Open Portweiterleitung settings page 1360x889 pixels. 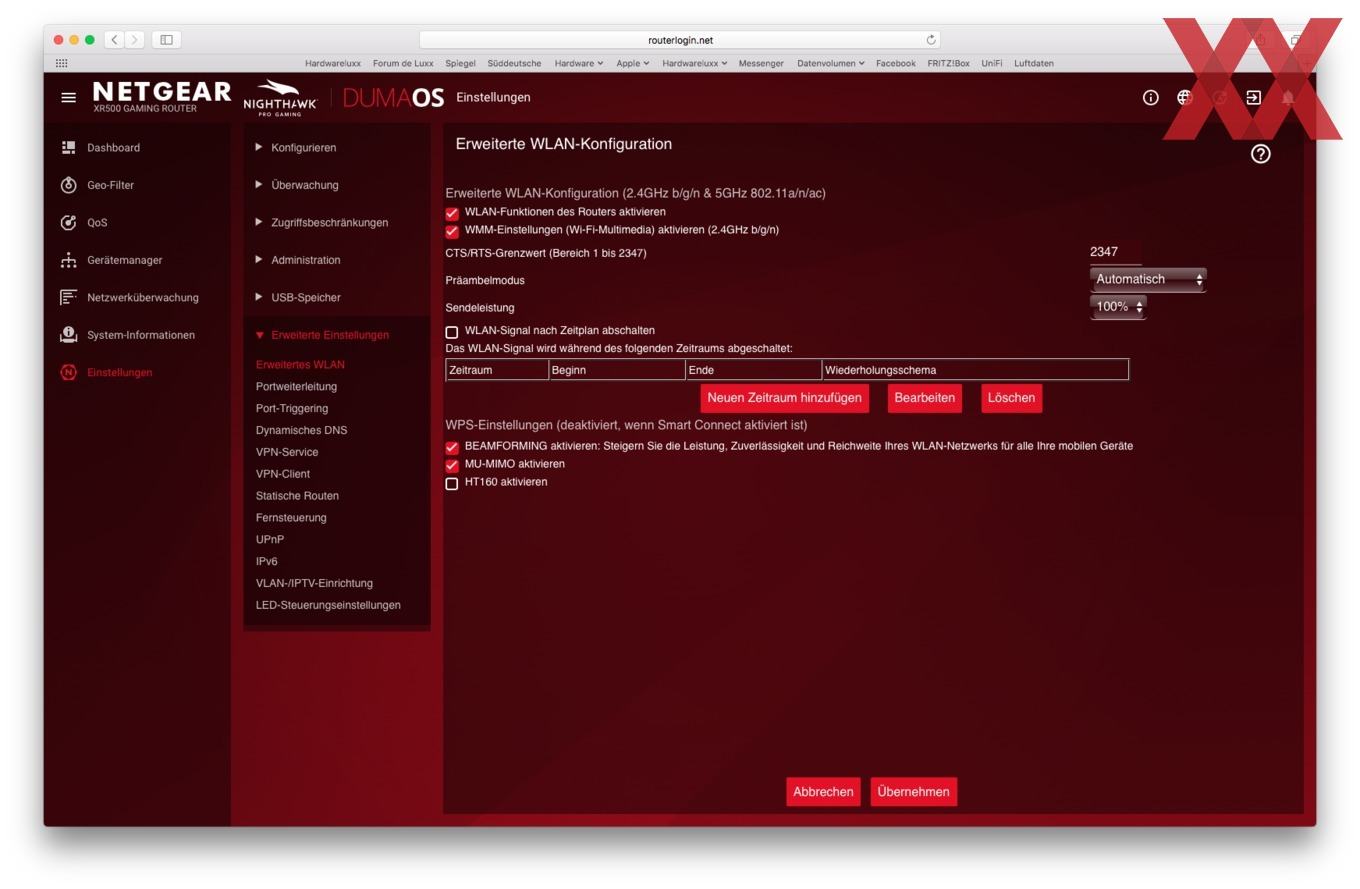[296, 387]
